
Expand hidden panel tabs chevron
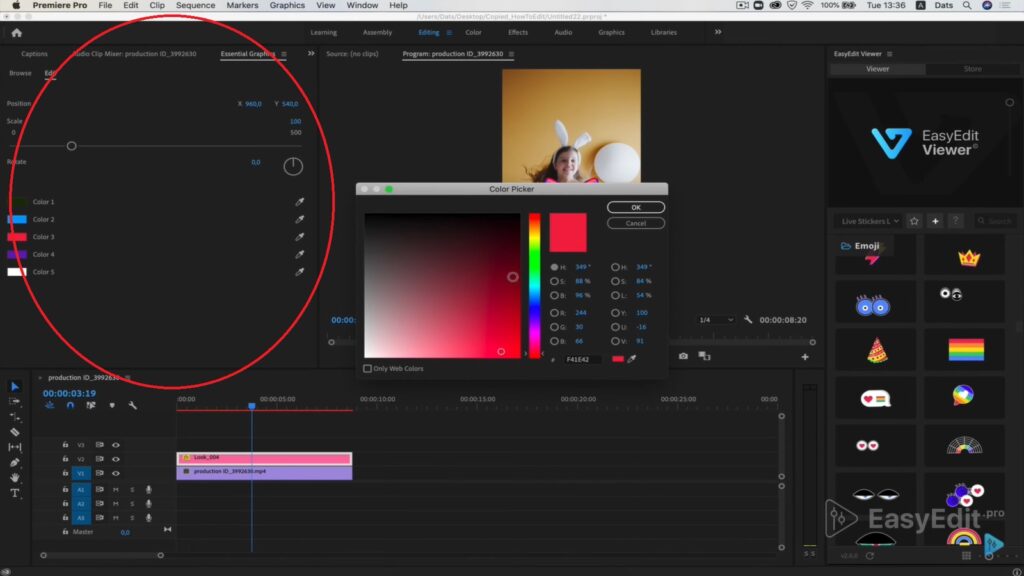[x=311, y=54]
